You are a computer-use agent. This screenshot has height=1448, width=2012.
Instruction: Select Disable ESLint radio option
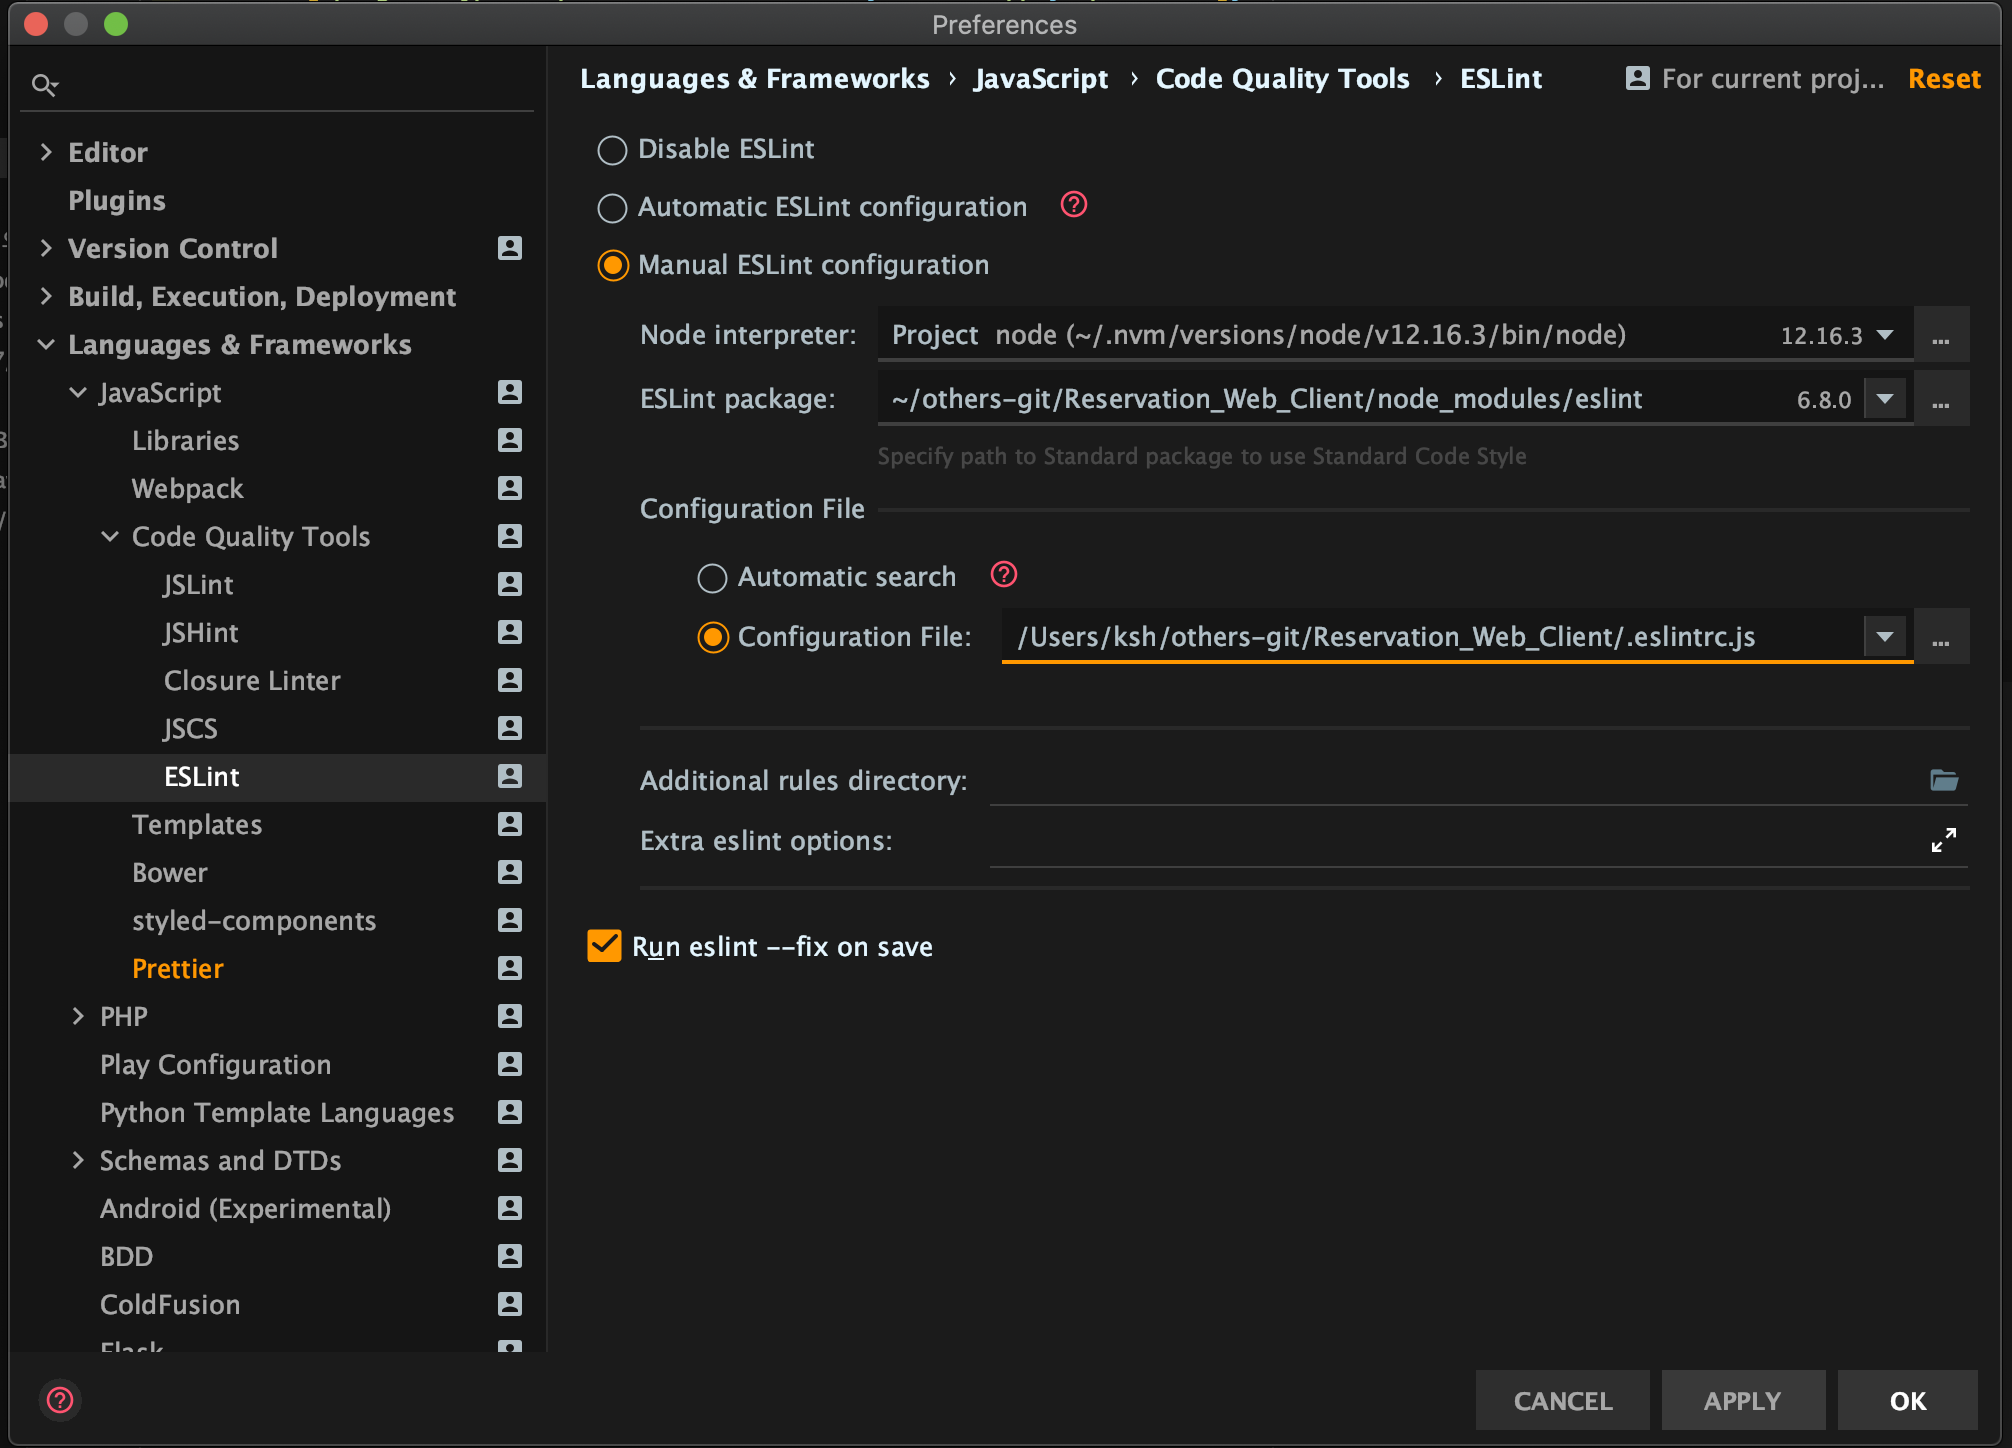point(612,150)
